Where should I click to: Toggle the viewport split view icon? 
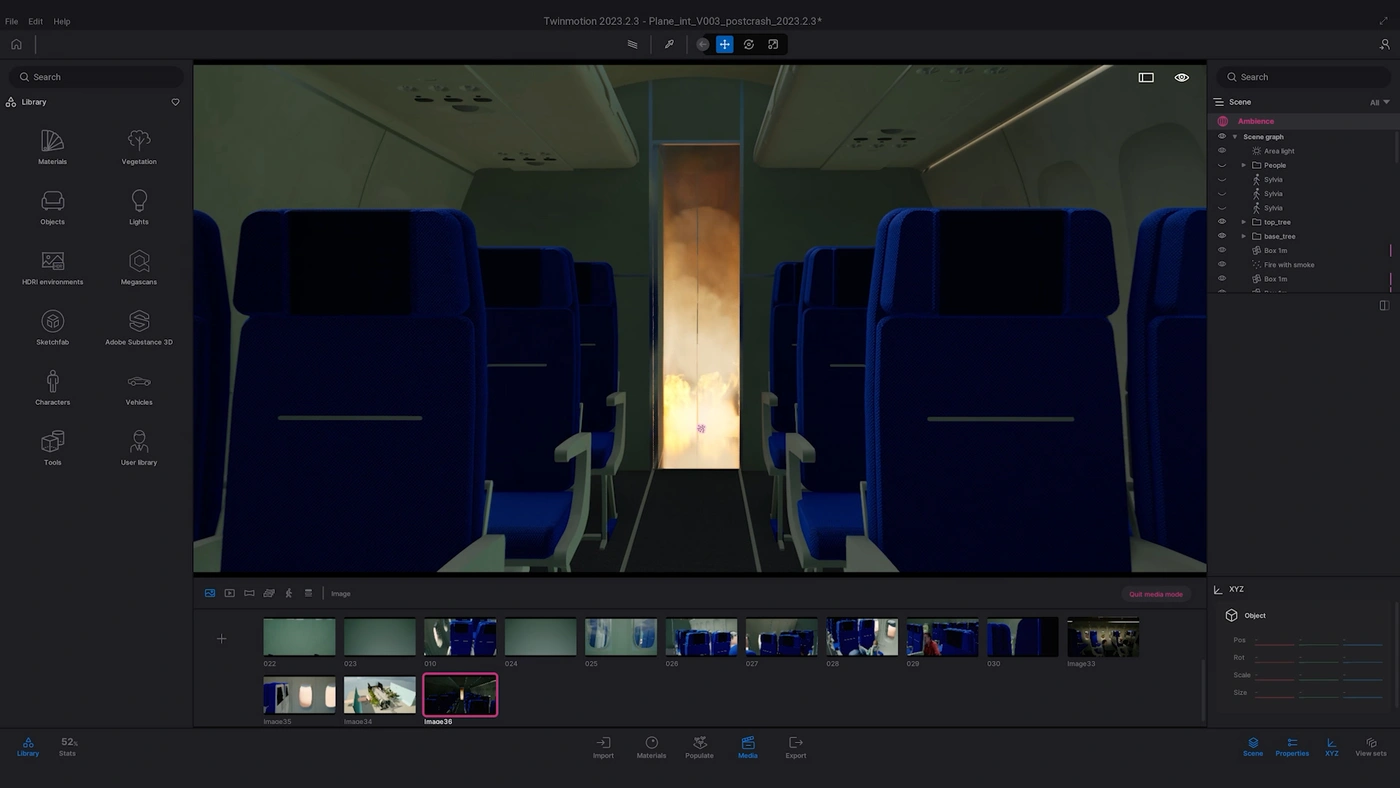coord(1146,77)
